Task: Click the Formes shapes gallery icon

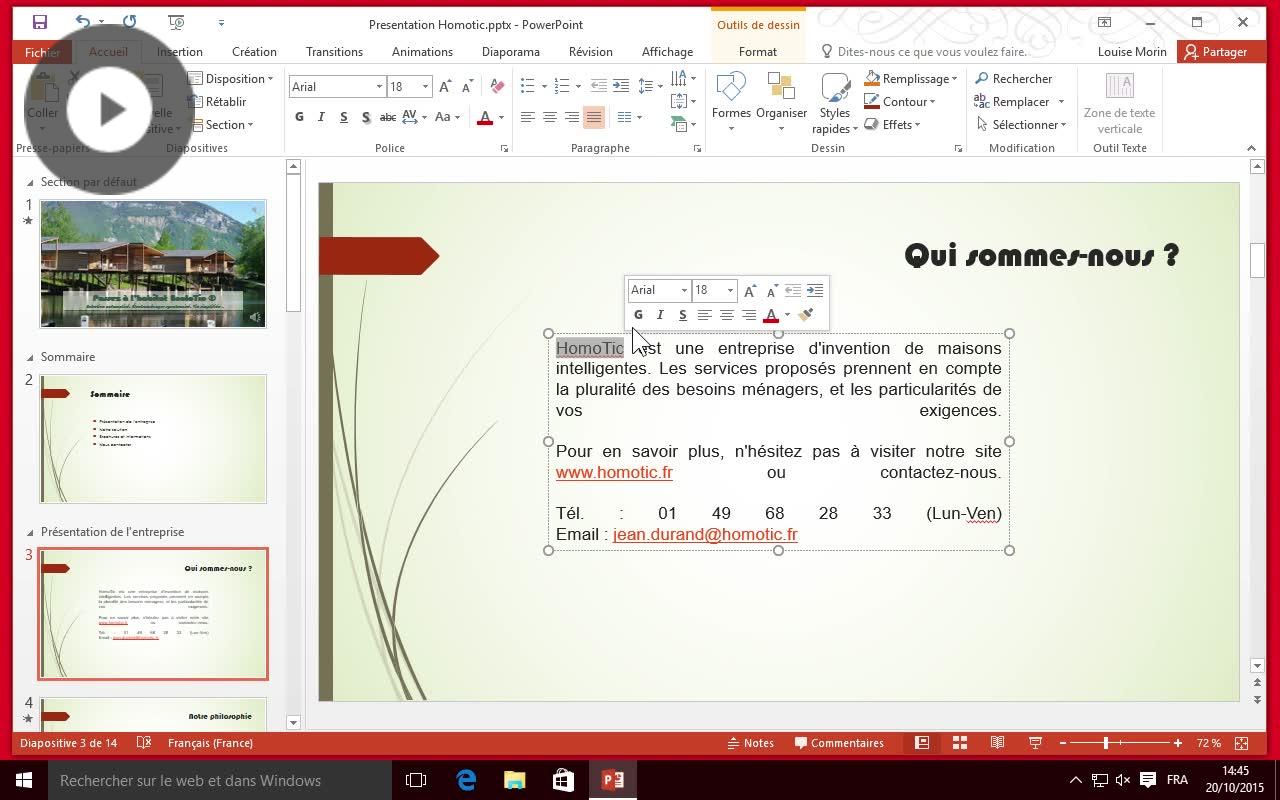Action: click(x=731, y=88)
